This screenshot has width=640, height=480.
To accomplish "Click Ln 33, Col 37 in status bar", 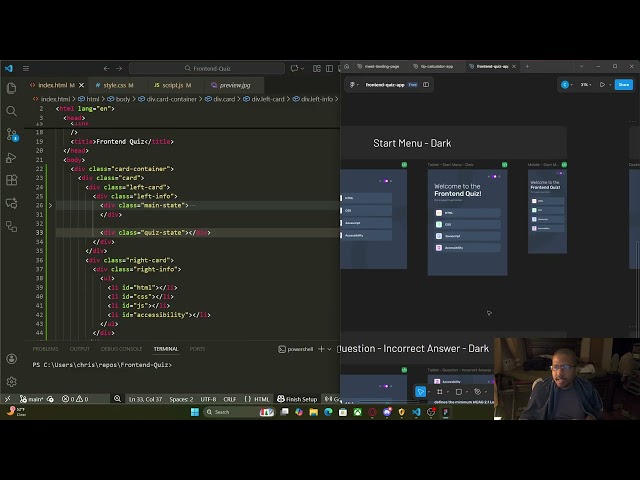I will 145,399.
